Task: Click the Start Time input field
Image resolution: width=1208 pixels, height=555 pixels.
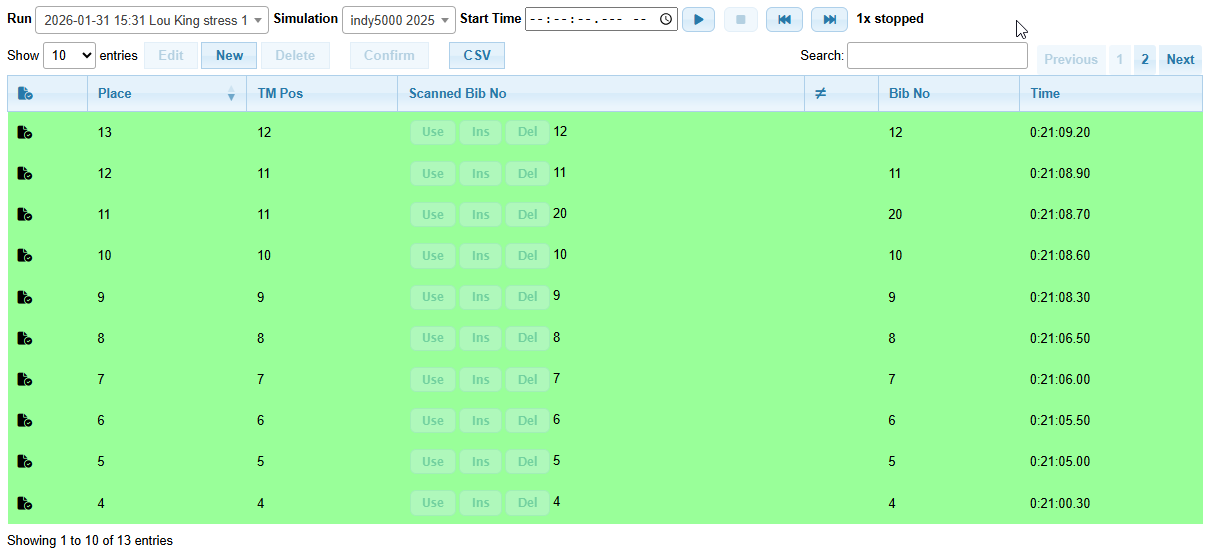Action: pyautogui.click(x=601, y=19)
